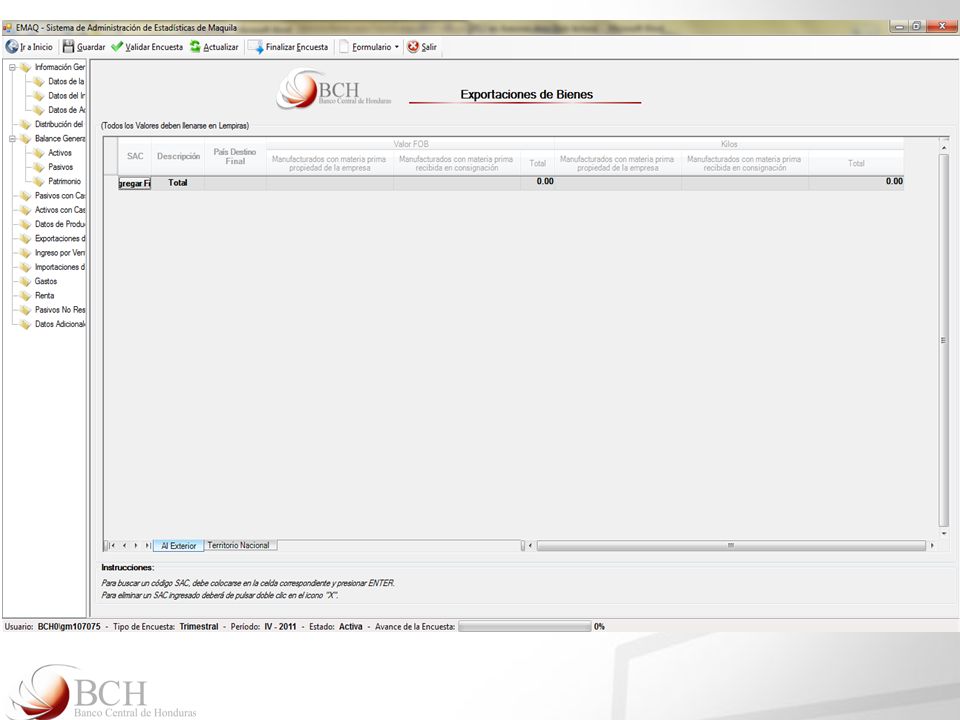Screen dimensions: 960x720
Task: Click the Formulario page icon
Action: 344,47
